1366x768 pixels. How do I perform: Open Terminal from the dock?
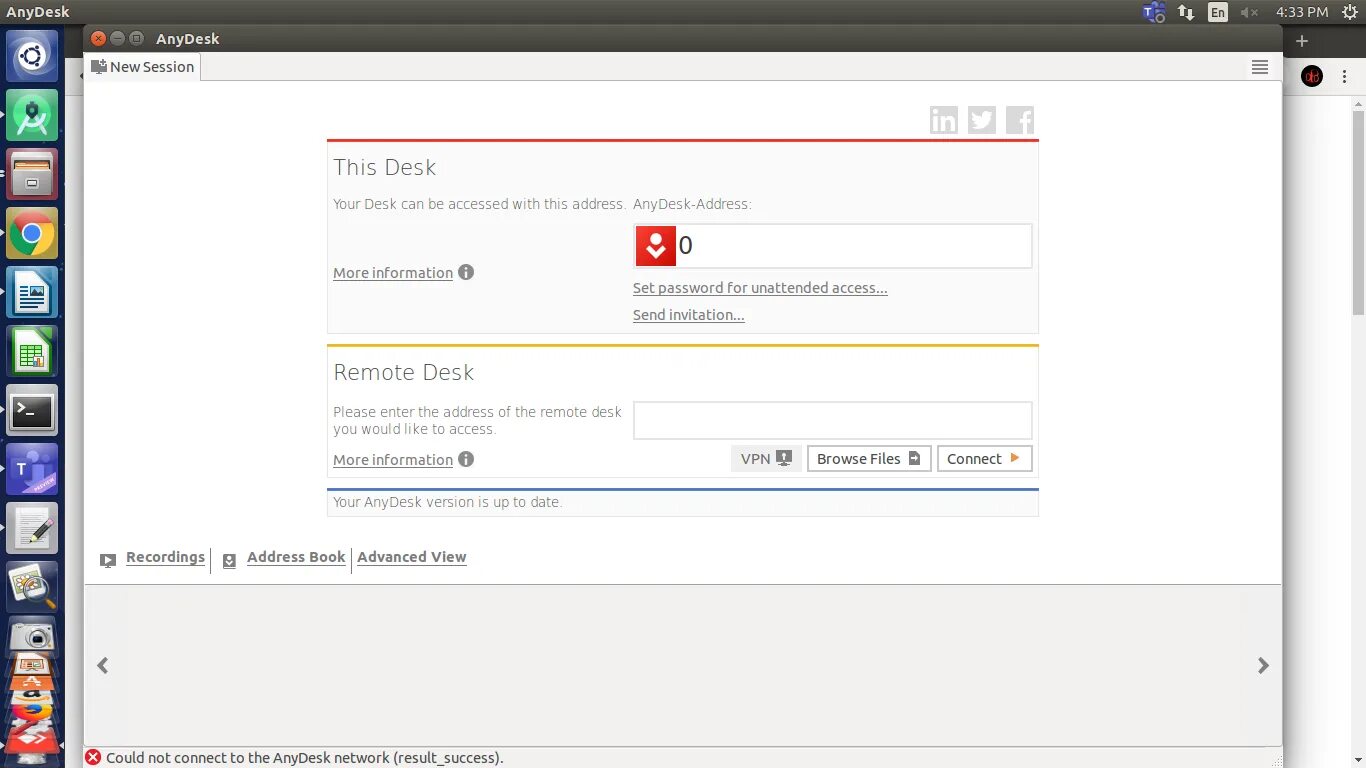click(32, 410)
